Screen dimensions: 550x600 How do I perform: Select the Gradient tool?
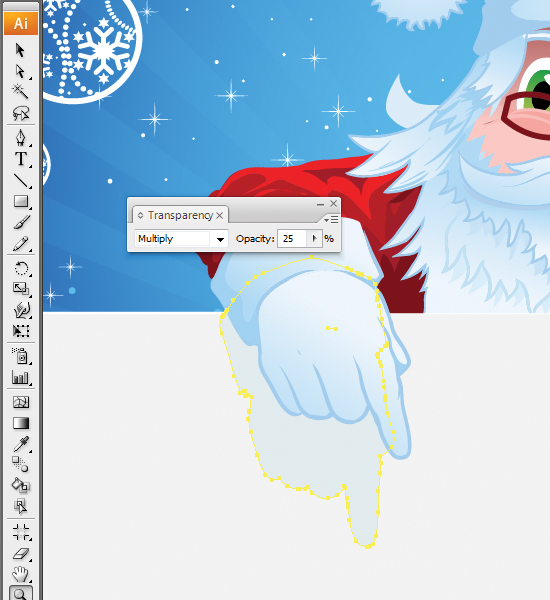pyautogui.click(x=20, y=423)
